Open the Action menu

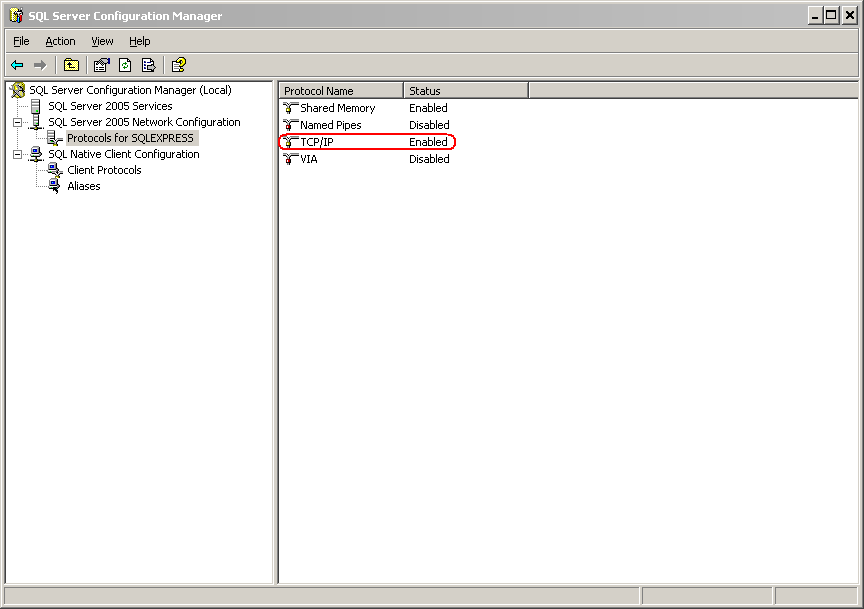click(60, 41)
